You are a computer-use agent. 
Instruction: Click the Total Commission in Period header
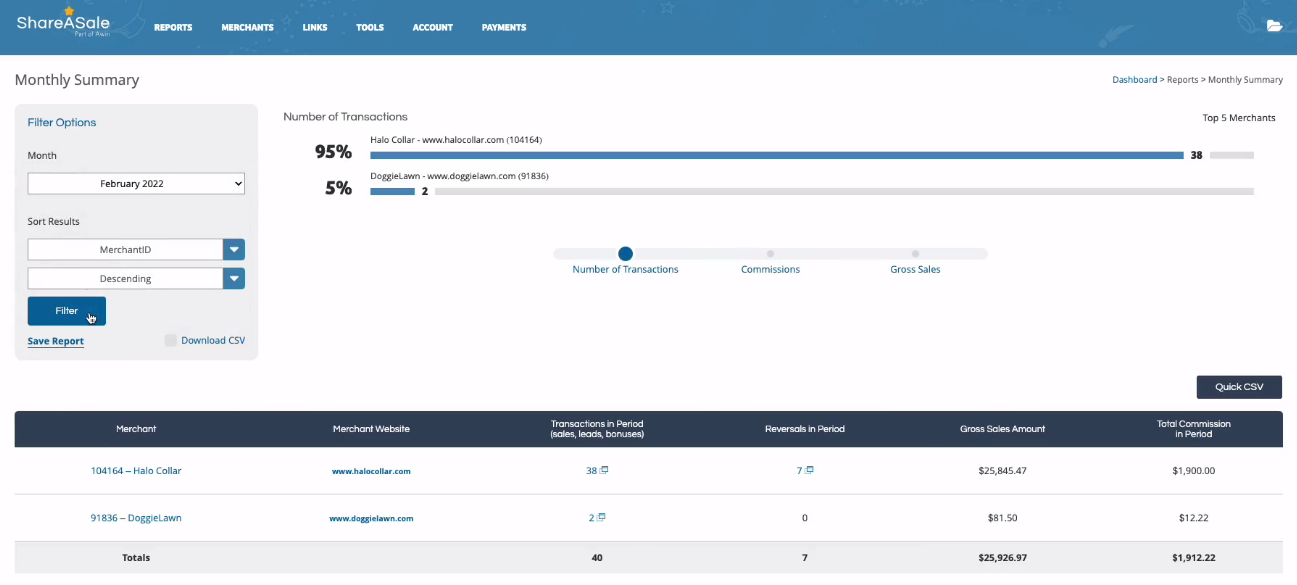pos(1194,429)
